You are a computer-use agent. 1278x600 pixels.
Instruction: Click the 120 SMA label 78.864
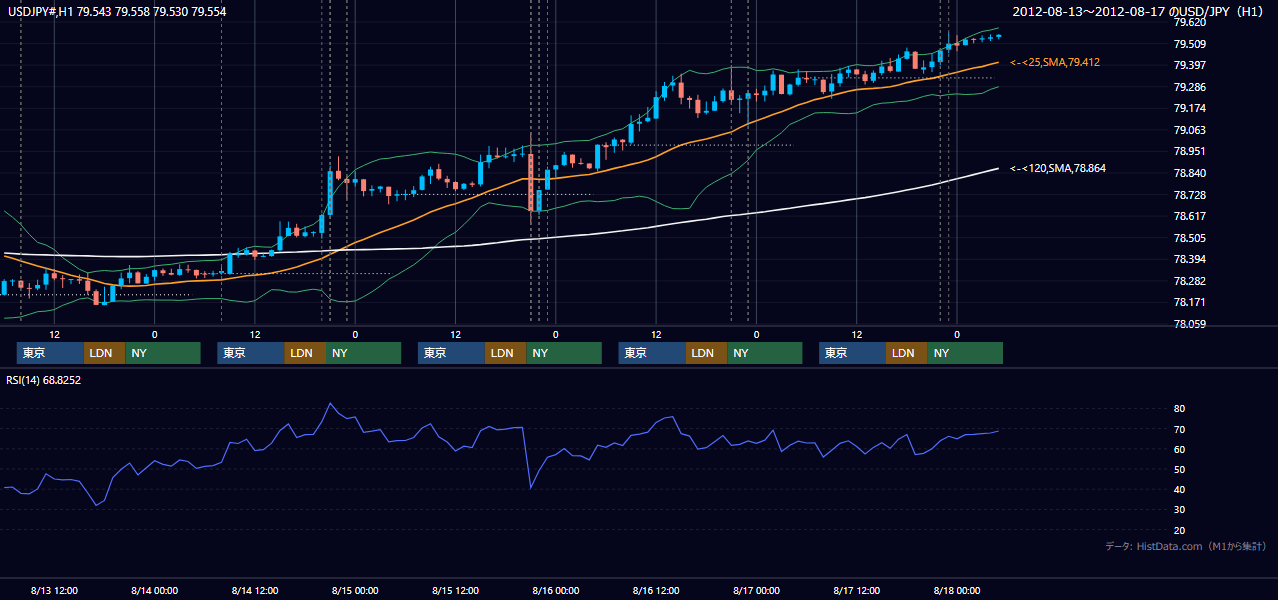point(1058,168)
